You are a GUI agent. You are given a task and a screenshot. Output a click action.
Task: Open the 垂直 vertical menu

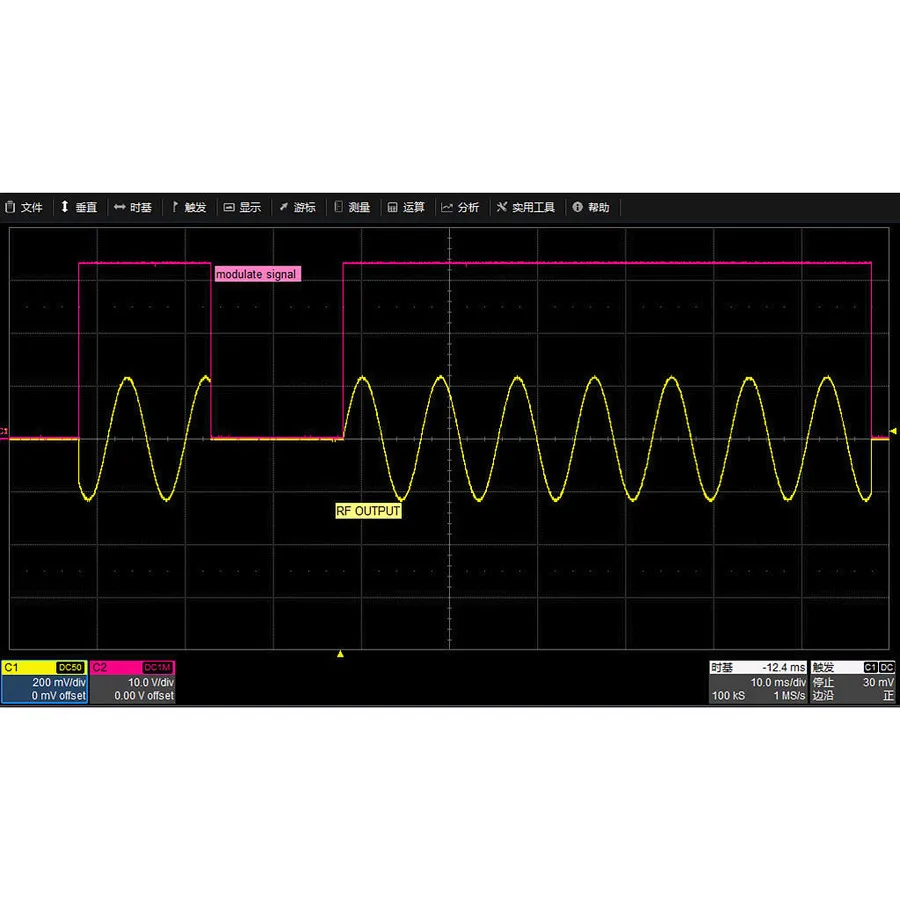click(80, 207)
